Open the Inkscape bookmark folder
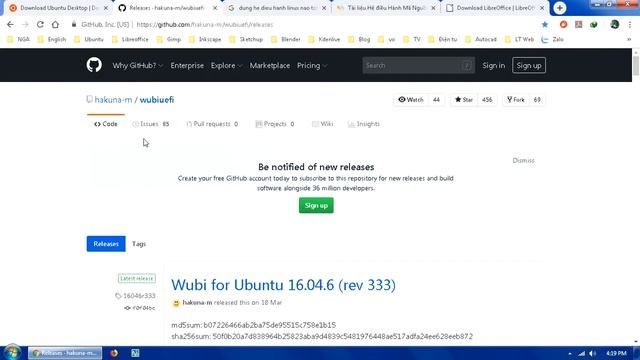Image resolution: width=640 pixels, height=360 pixels. pos(205,40)
